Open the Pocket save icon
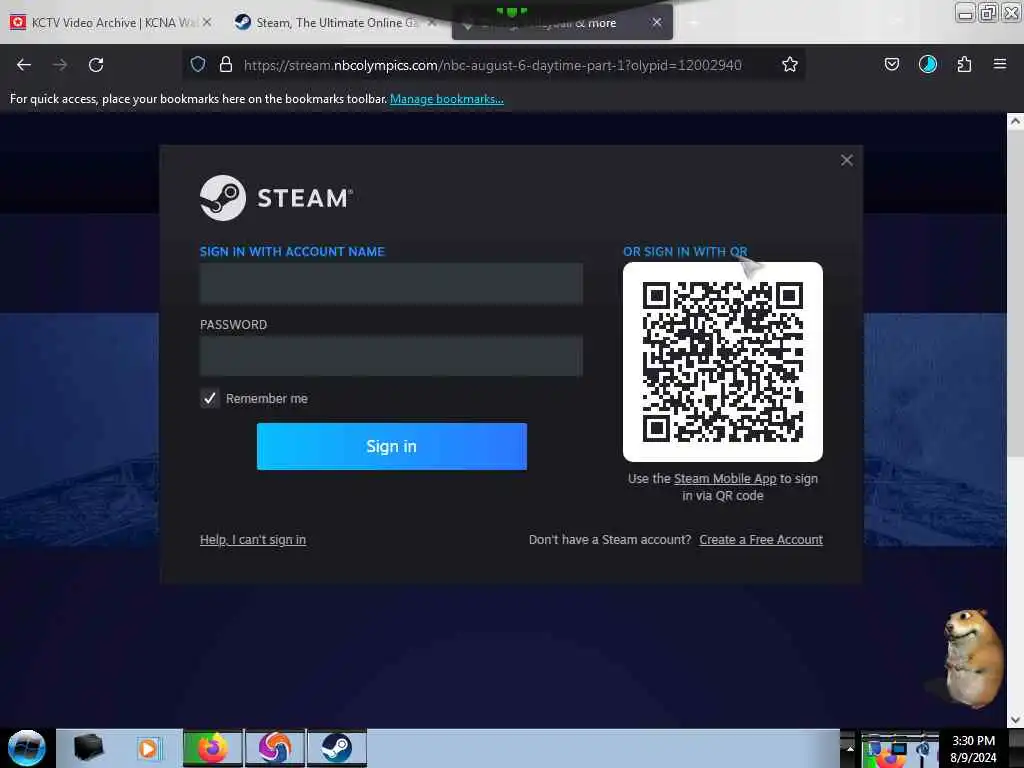Screen dimensions: 1024x768 [x=891, y=64]
